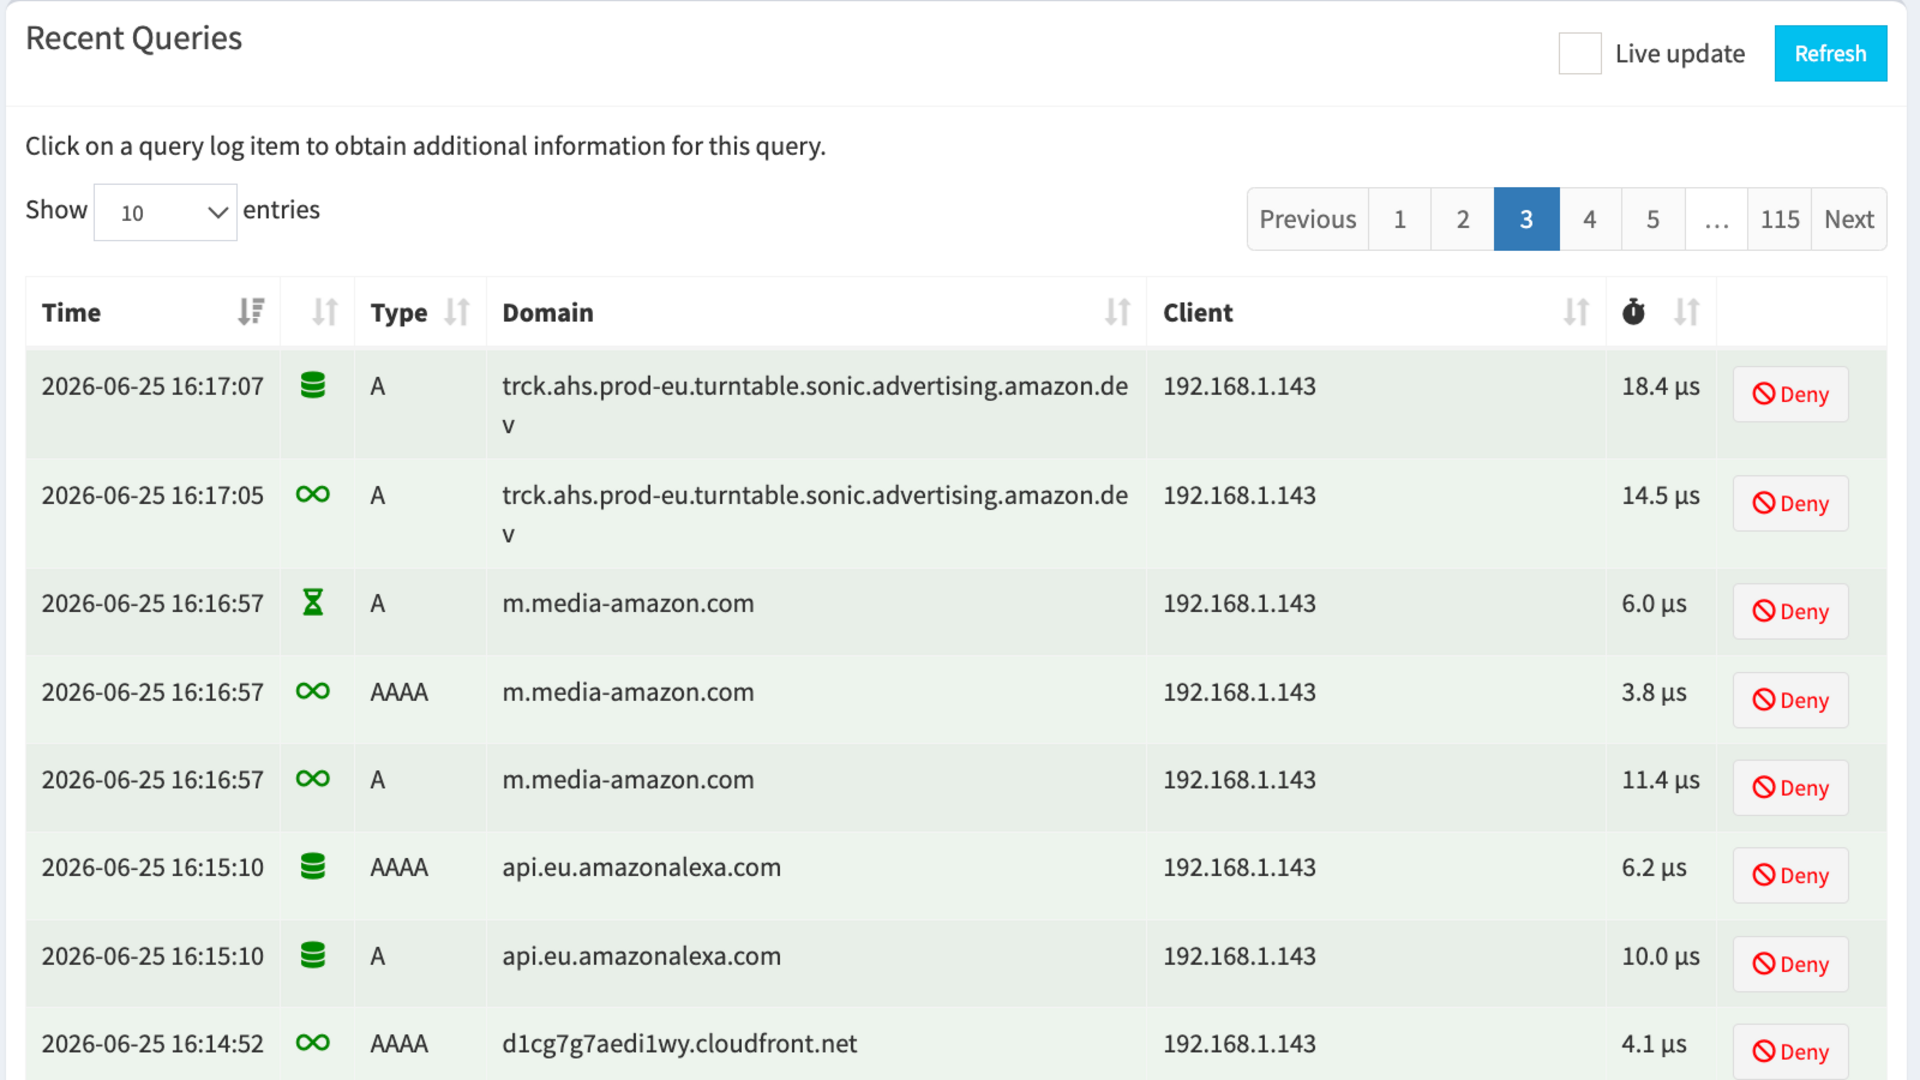Go to page 2 of results
Image resolution: width=1920 pixels, height=1080 pixels.
click(1462, 219)
